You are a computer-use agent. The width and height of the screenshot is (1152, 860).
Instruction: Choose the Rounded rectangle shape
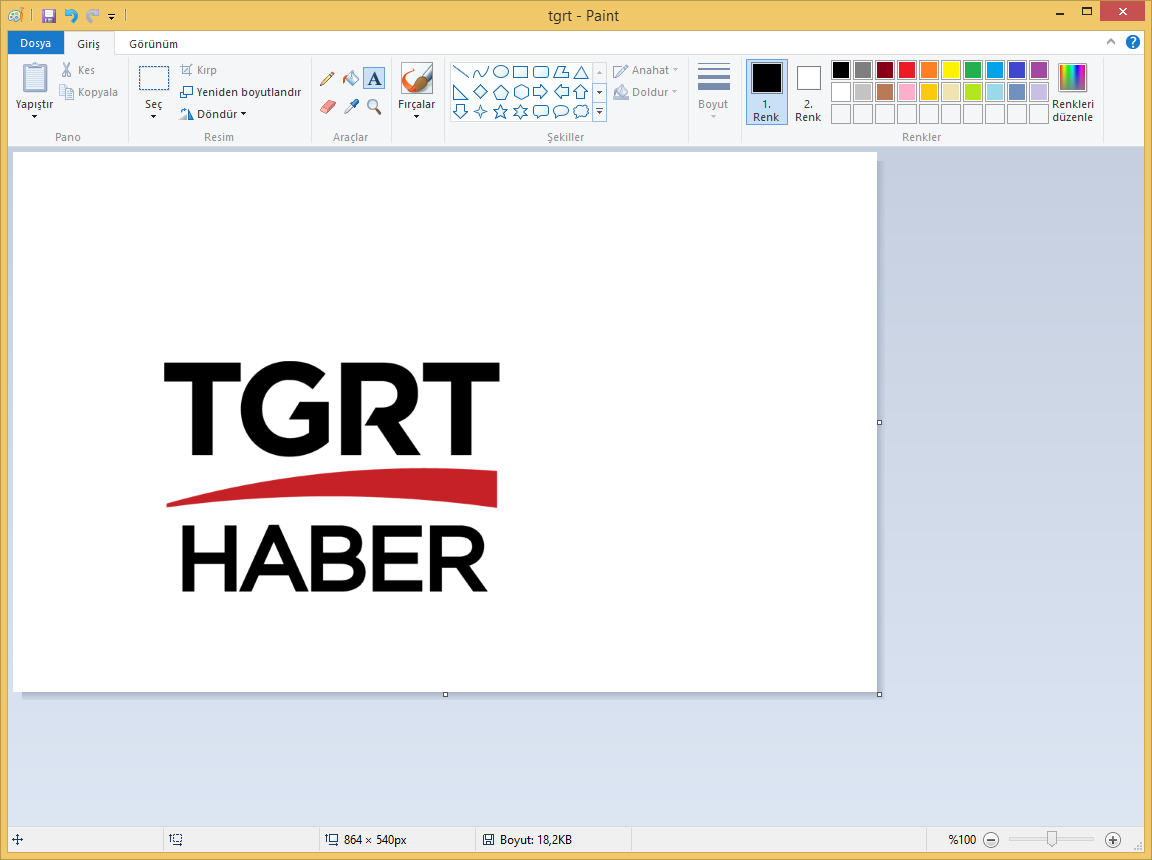click(541, 72)
